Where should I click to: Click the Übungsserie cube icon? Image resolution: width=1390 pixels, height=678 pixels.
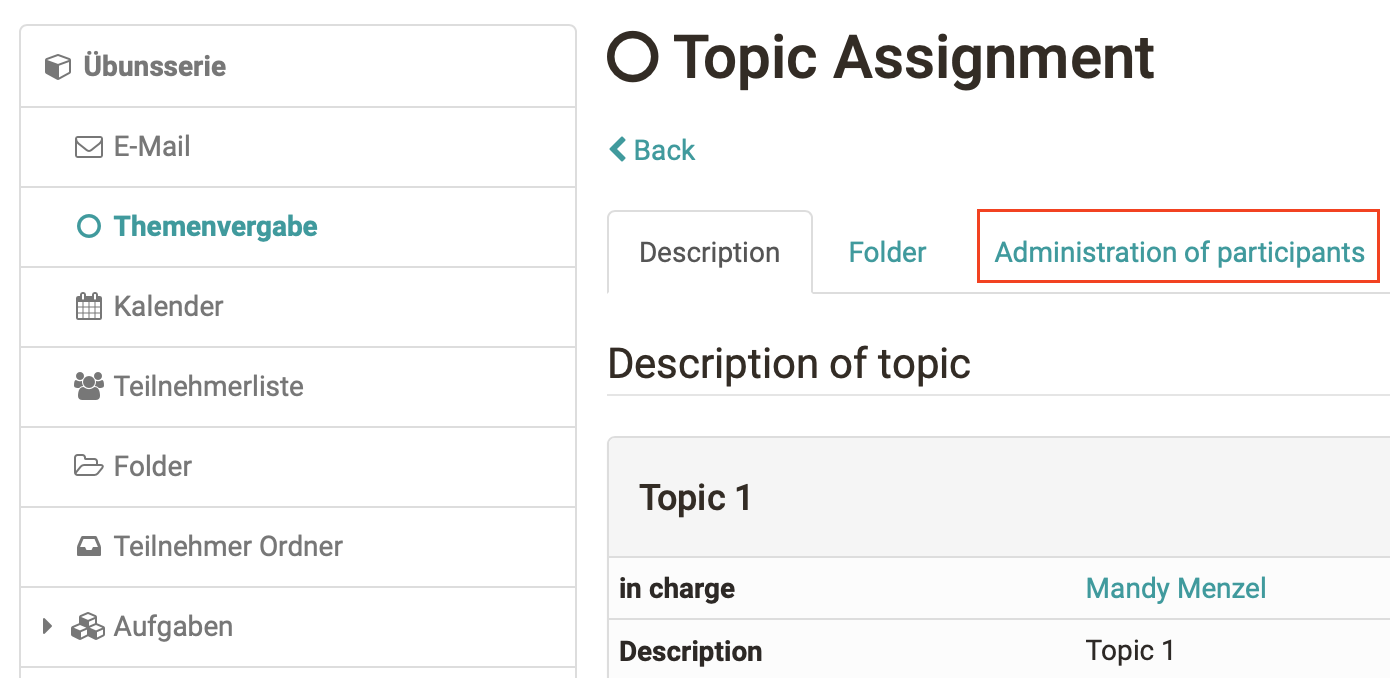pyautogui.click(x=57, y=66)
